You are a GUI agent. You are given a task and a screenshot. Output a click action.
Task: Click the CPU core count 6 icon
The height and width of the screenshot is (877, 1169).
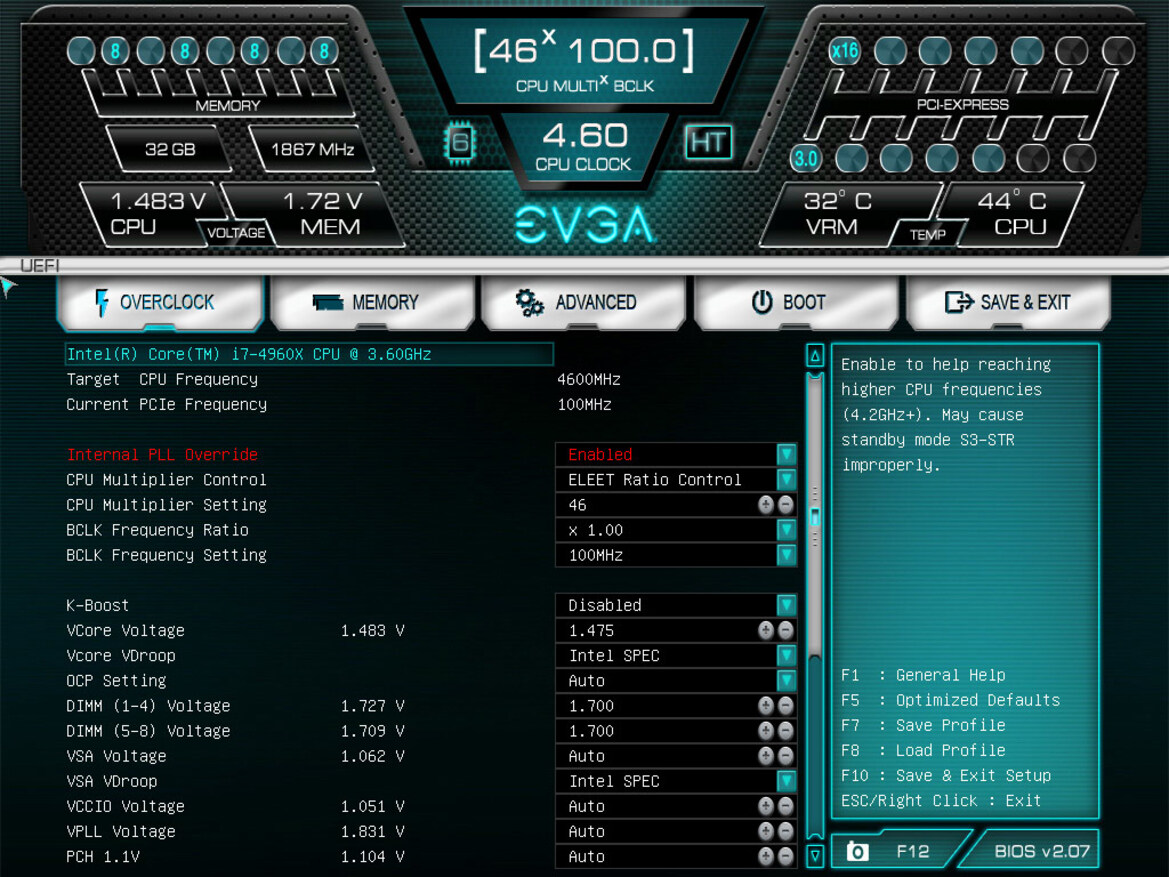(x=460, y=142)
